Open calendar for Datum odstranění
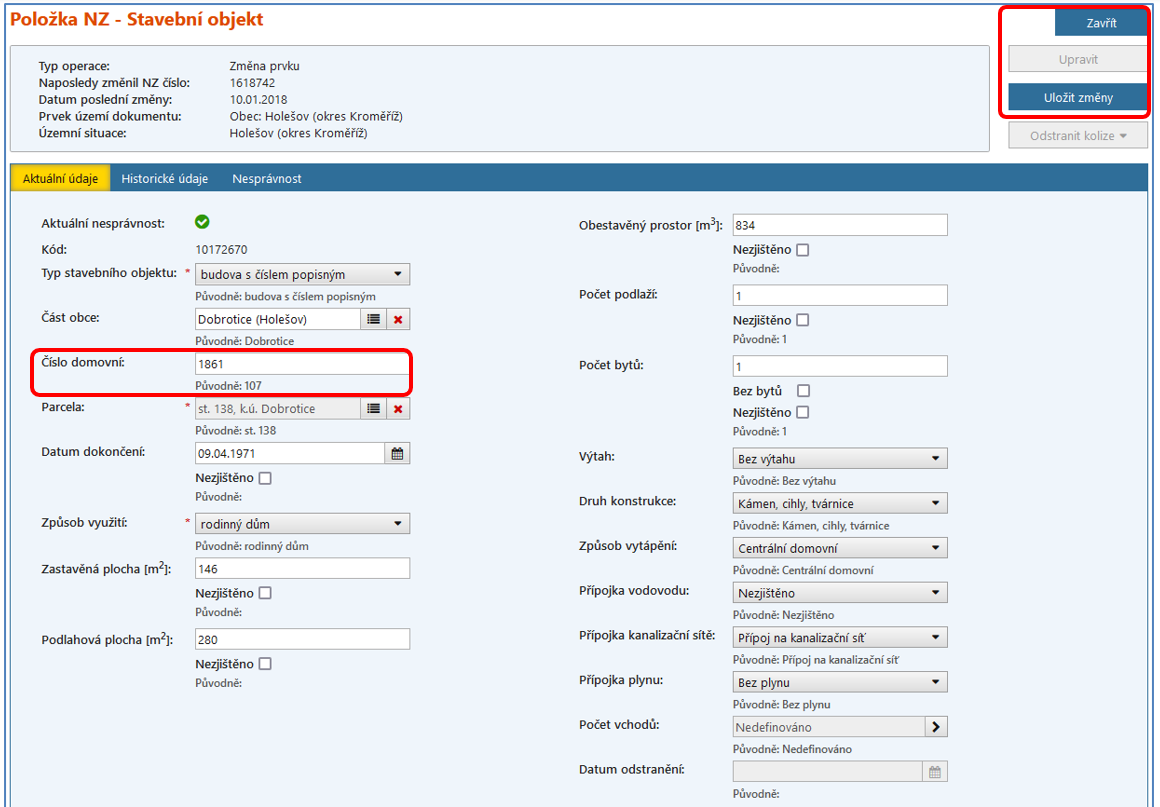The image size is (1160, 807). 934,772
